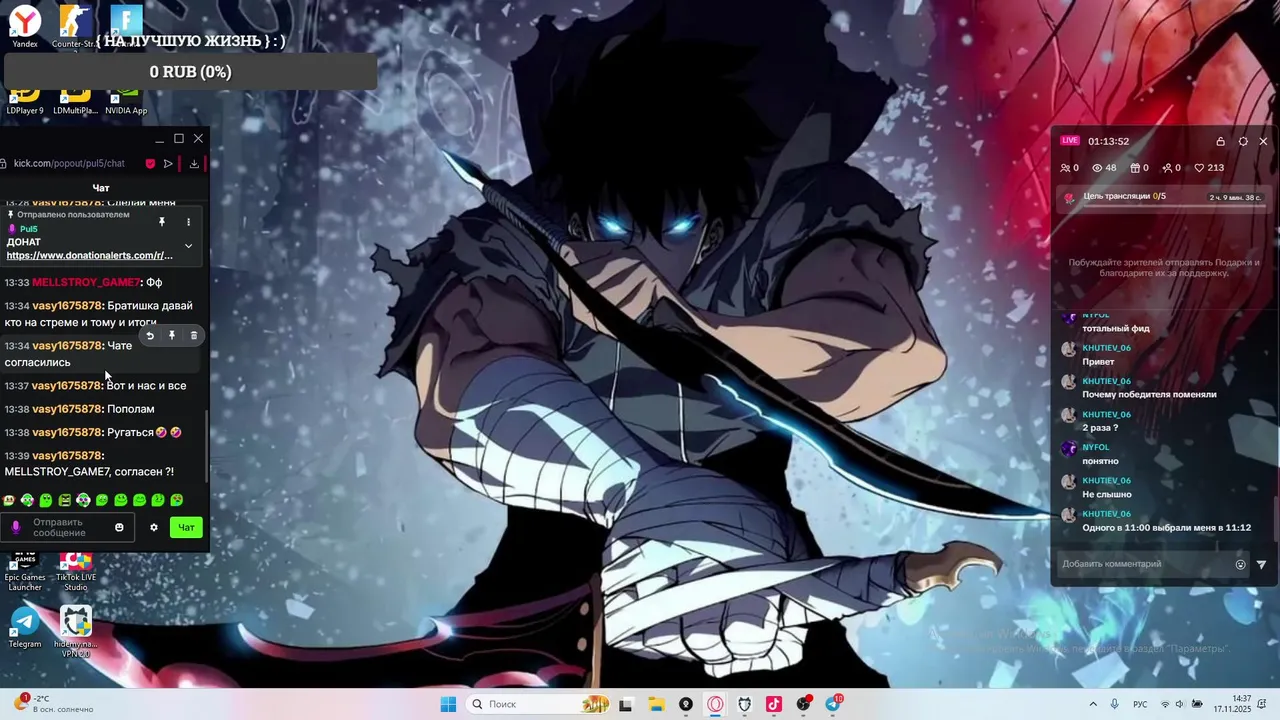Collapse pinned message with chevron
The width and height of the screenshot is (1280, 720).
(x=188, y=246)
